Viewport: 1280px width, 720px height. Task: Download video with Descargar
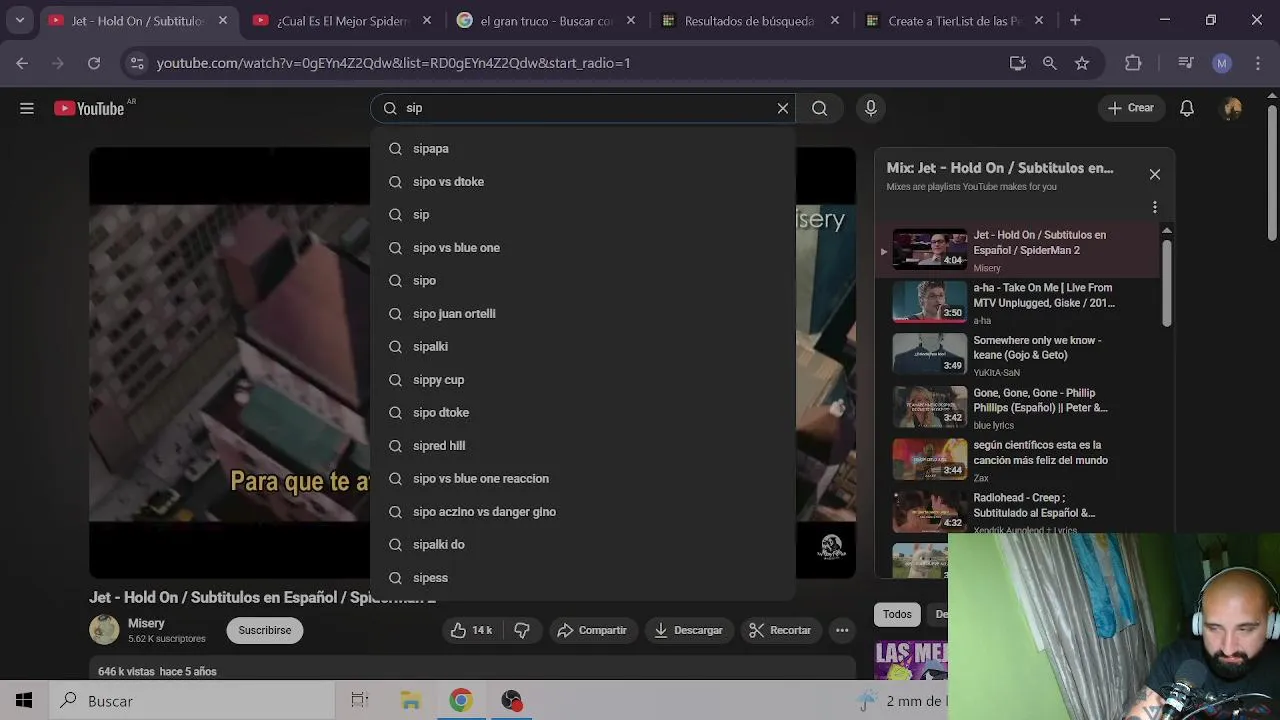688,630
